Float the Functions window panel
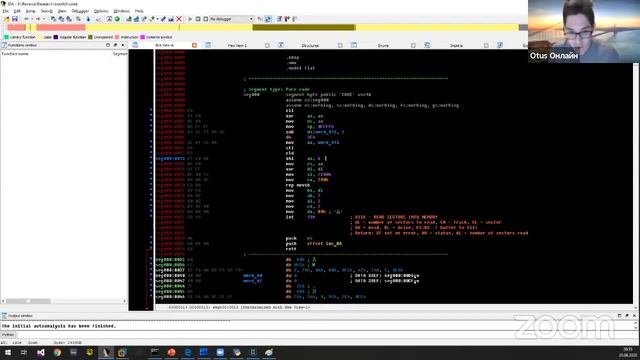Screen dimensions: 640x360 [x=115, y=45]
